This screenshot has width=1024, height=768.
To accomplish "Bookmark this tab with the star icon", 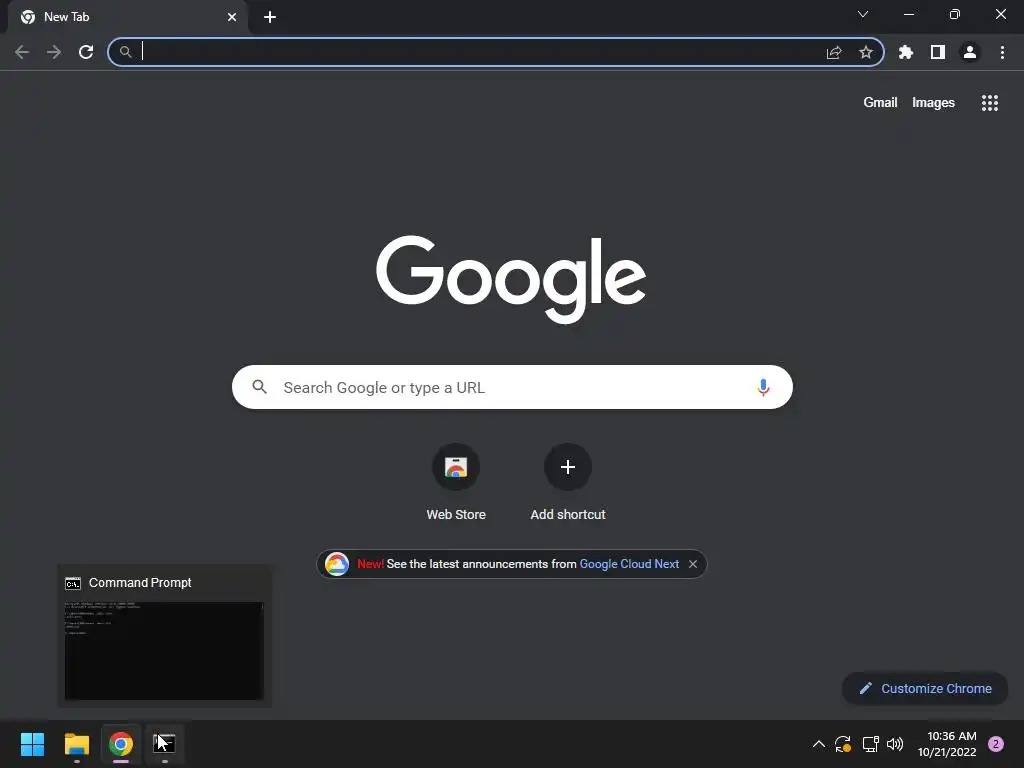I will [x=866, y=52].
